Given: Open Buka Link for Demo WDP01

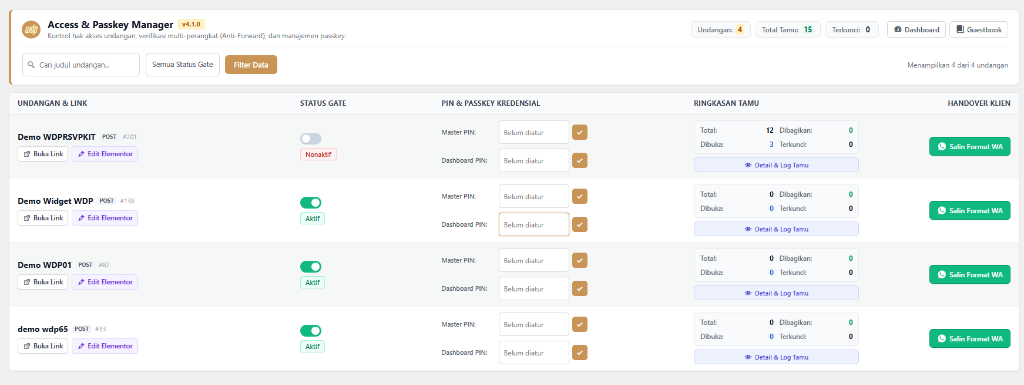Looking at the screenshot, I should tap(42, 282).
